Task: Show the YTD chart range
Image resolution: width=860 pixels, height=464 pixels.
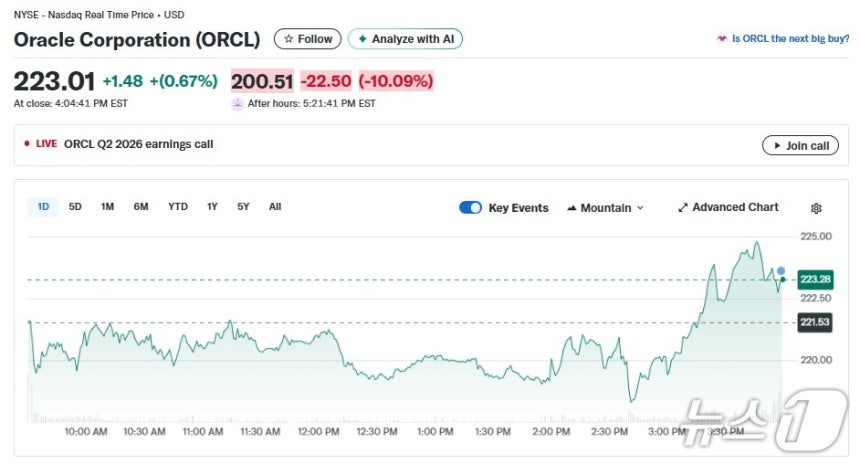Action: 177,207
